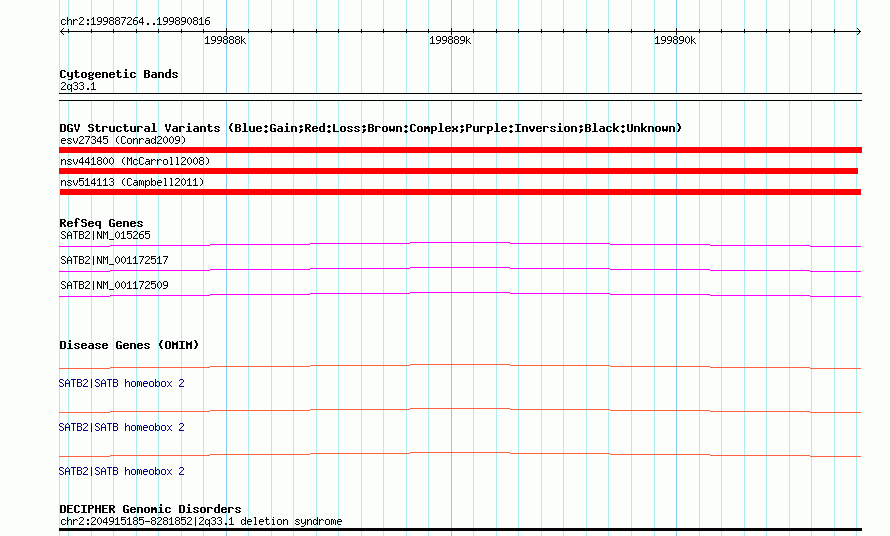This screenshot has width=890, height=536.
Task: Select the SATB2|NM_015265 transcript label
Action: (x=105, y=235)
